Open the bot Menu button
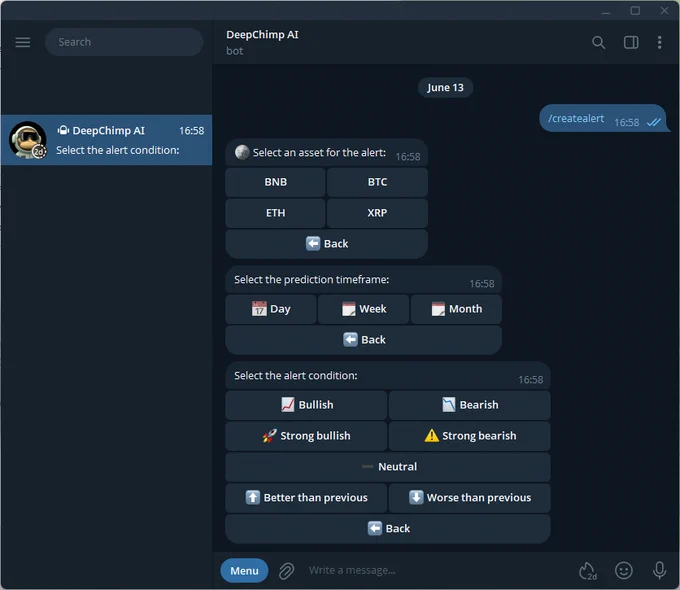The height and width of the screenshot is (590, 680). 244,570
